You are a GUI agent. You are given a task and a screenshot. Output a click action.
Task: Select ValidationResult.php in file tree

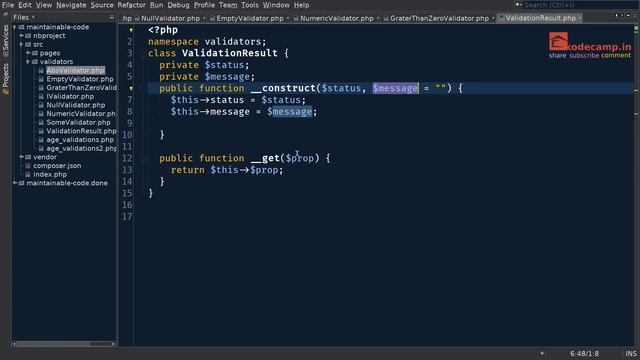click(x=81, y=131)
